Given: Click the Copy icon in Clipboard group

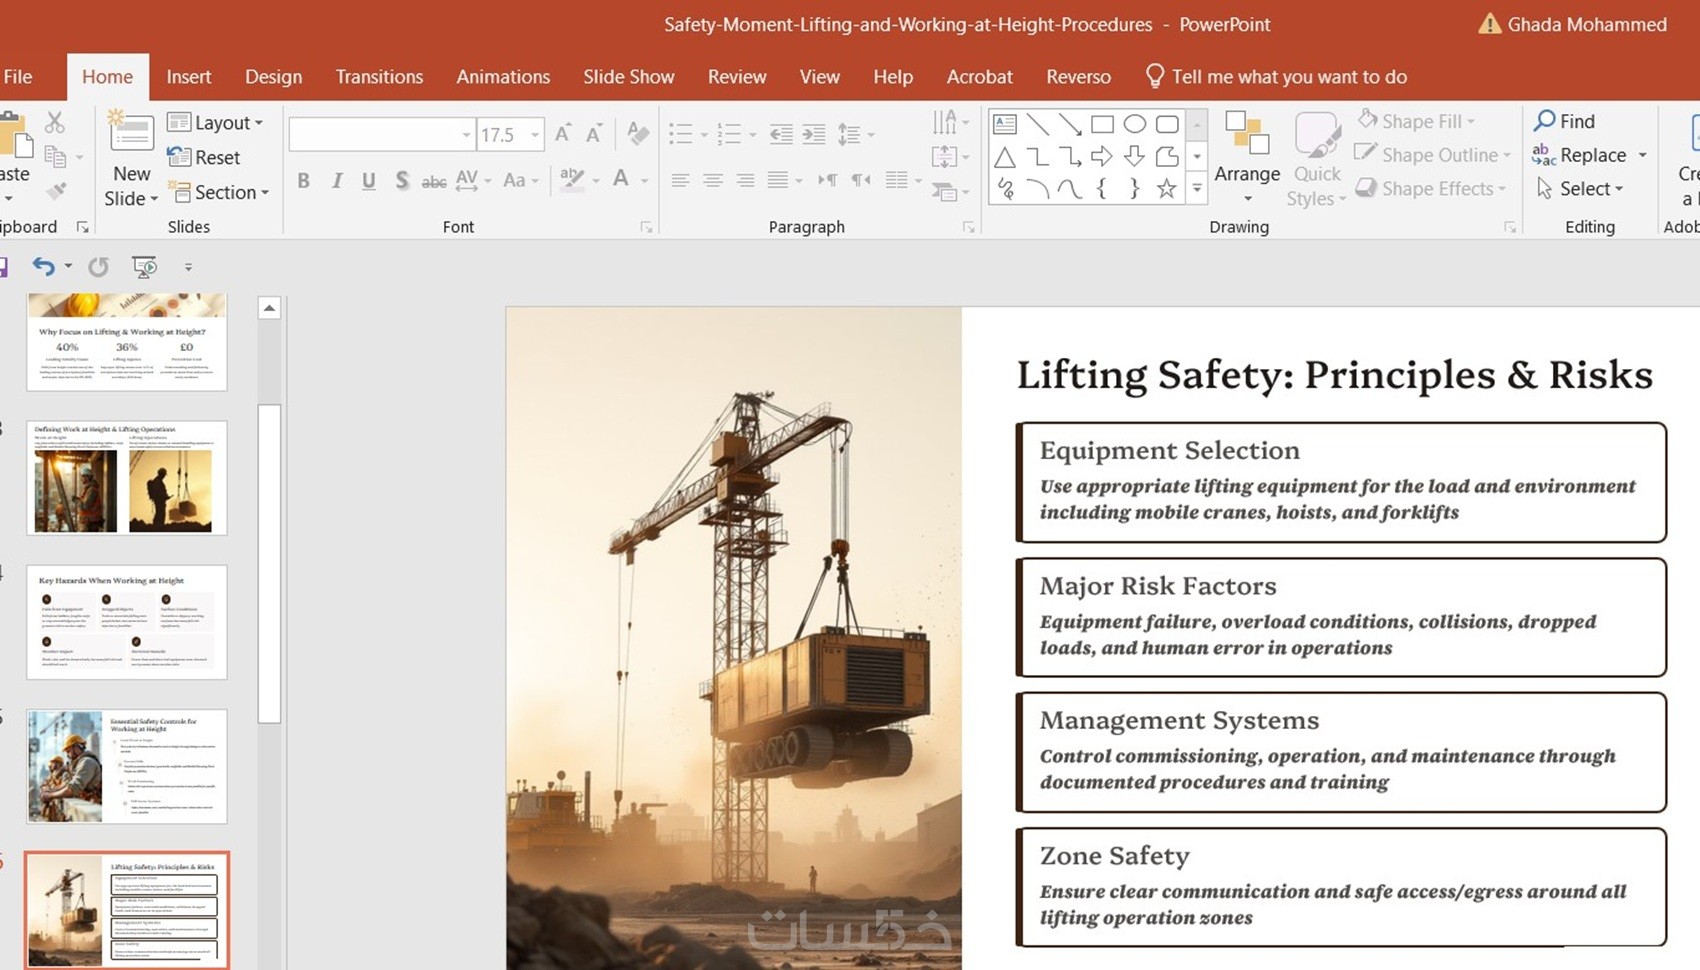Looking at the screenshot, I should [x=56, y=157].
